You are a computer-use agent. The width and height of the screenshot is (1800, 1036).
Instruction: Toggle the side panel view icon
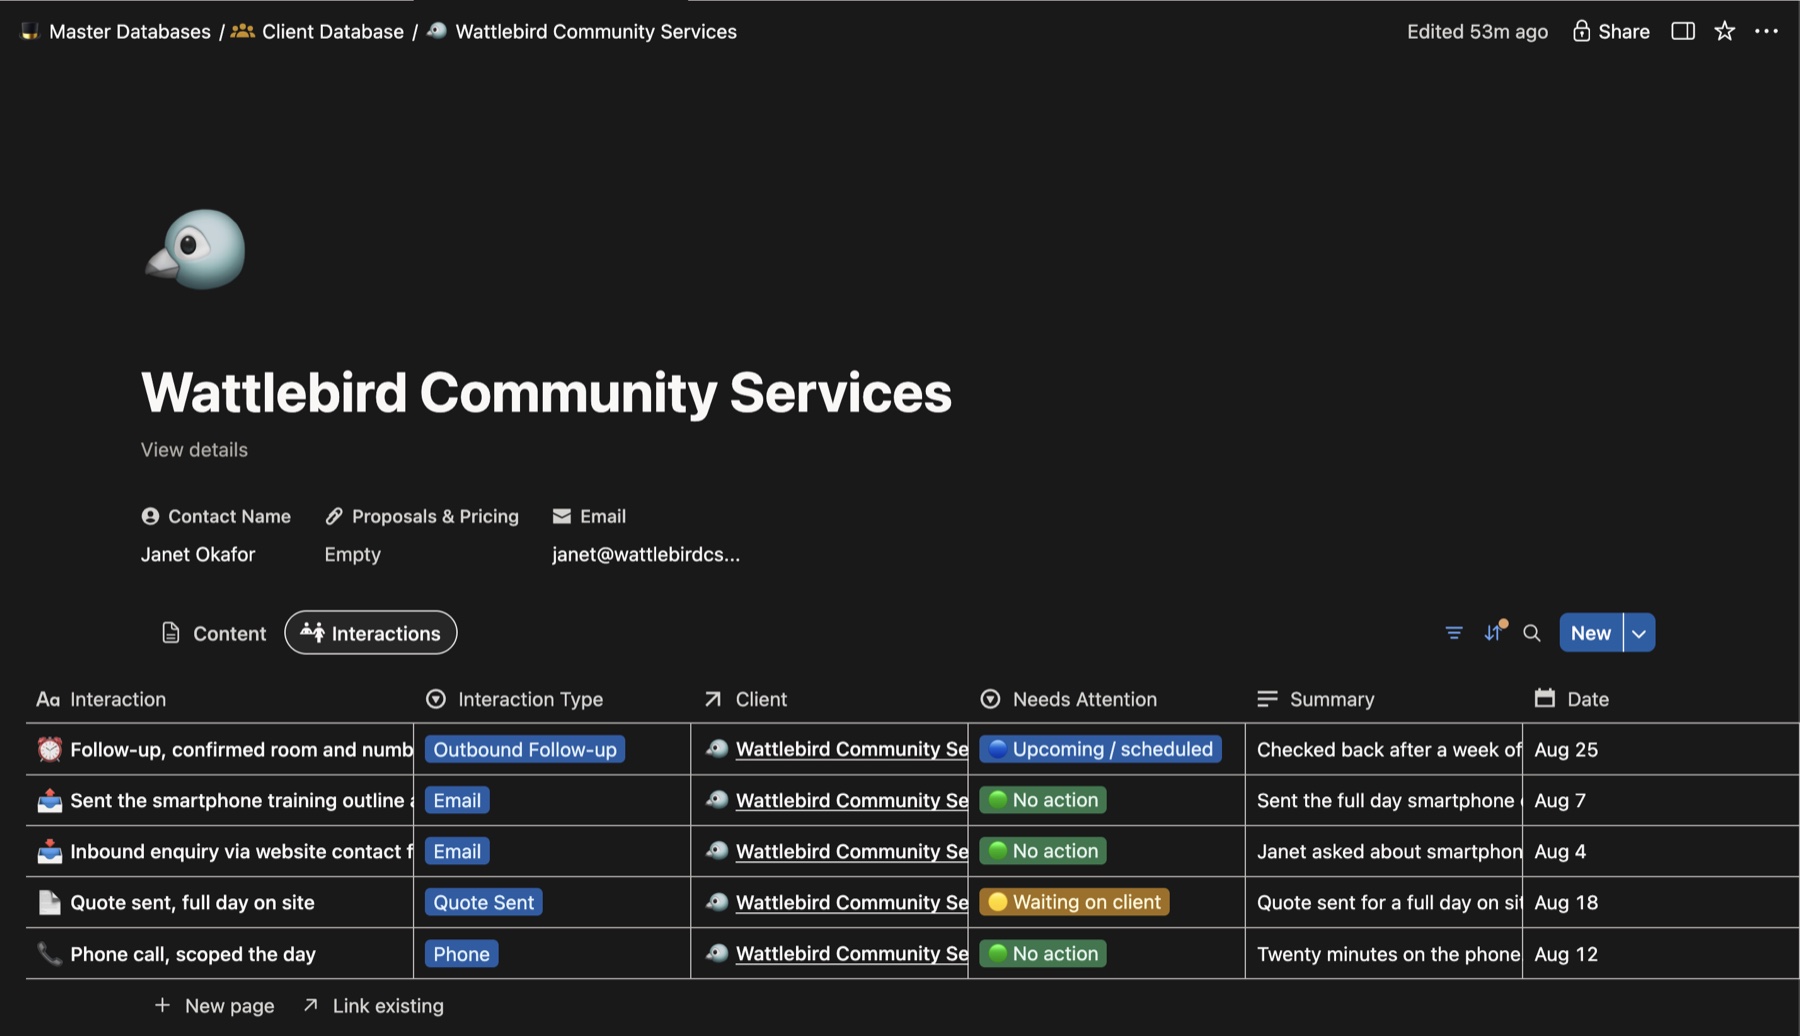(x=1683, y=31)
